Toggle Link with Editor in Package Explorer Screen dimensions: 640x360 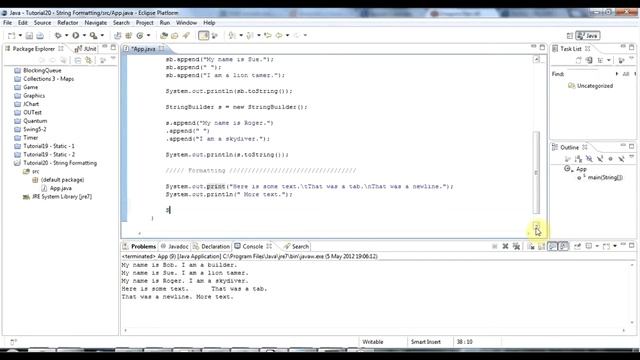pyautogui.click(x=89, y=60)
